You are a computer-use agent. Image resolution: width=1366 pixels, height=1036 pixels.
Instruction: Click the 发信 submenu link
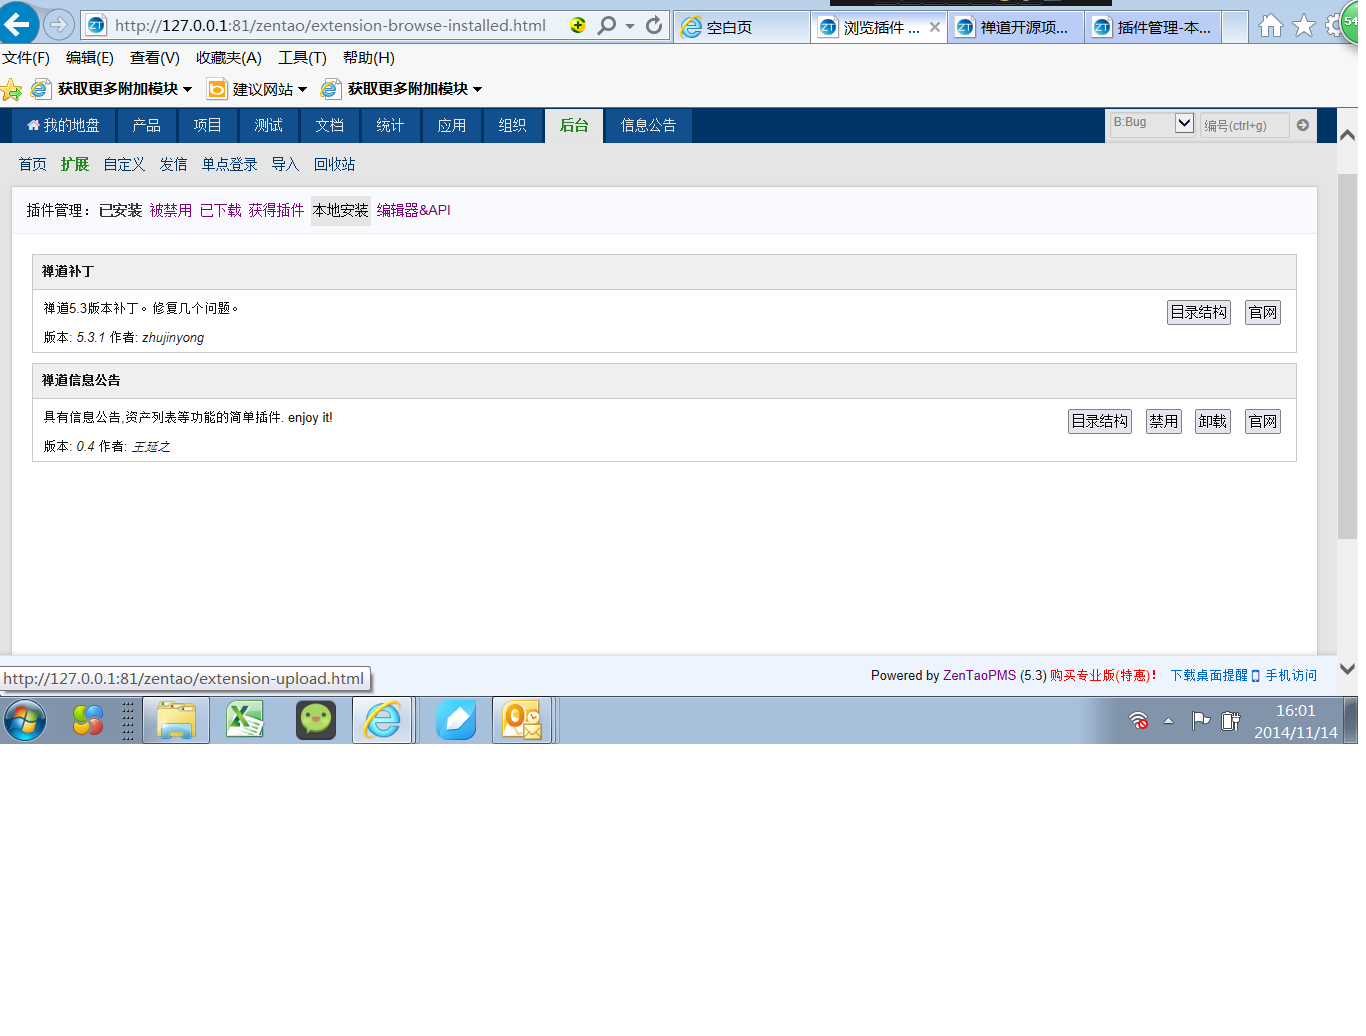[x=173, y=164]
